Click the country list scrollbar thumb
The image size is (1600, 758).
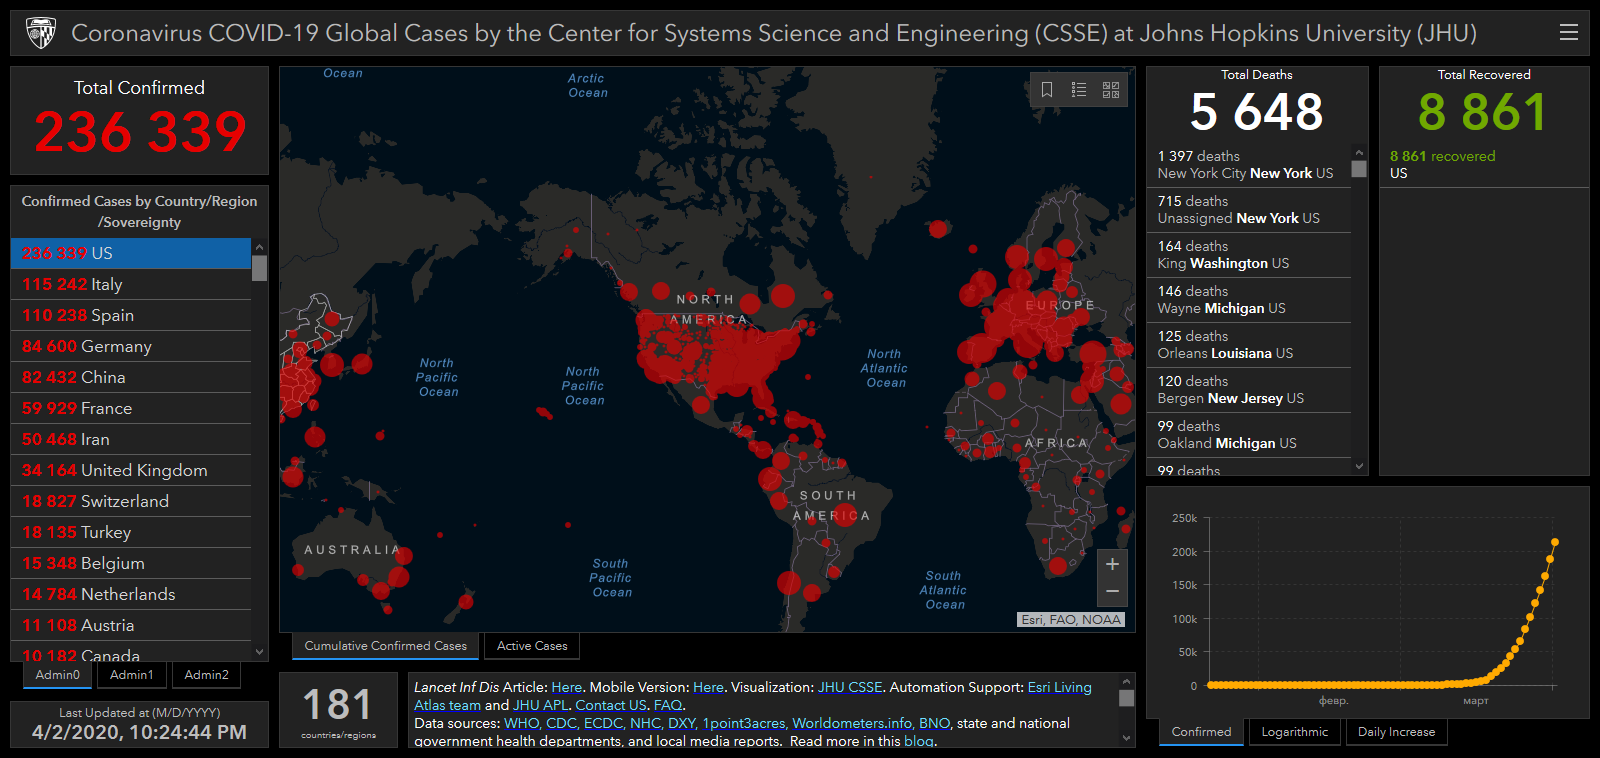tap(260, 268)
